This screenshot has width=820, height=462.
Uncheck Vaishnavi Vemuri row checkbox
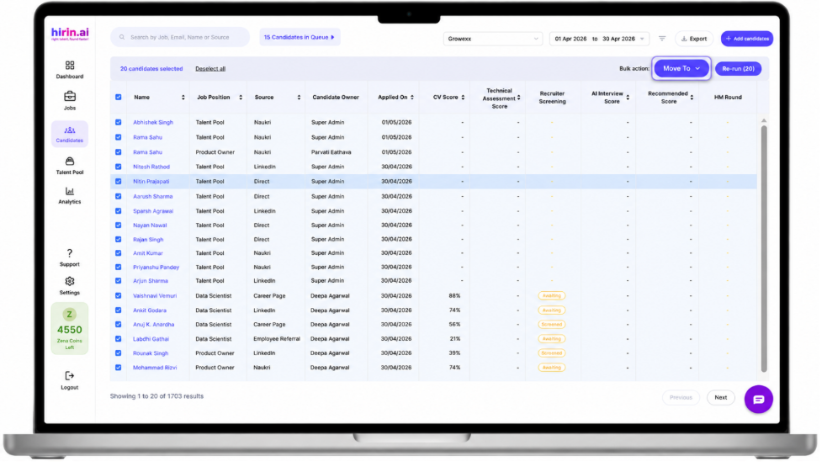tap(118, 296)
